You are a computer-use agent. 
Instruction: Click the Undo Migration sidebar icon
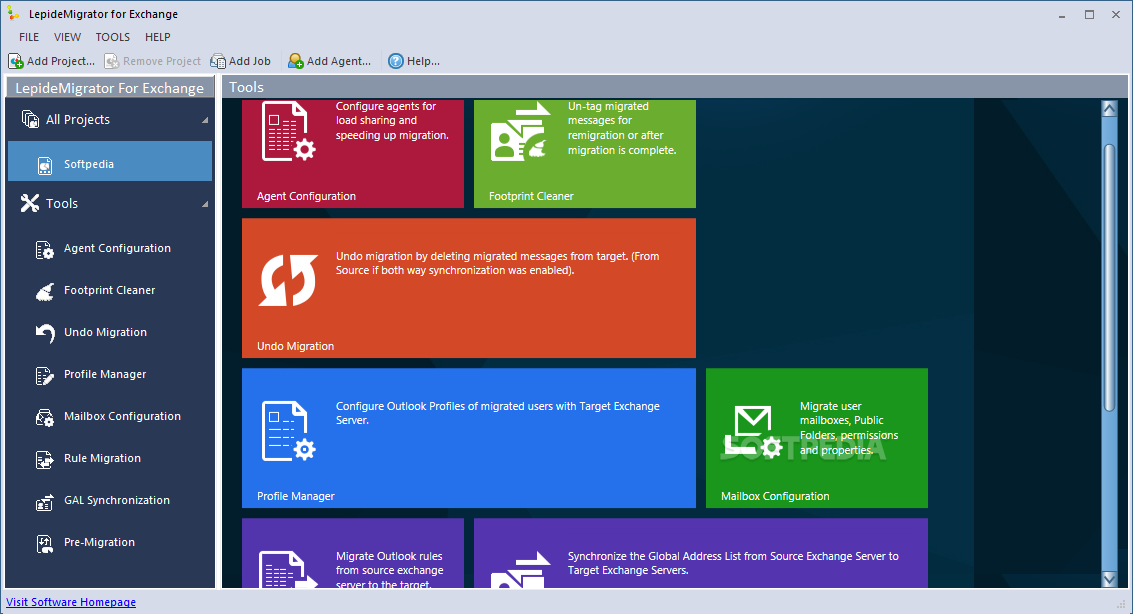(45, 333)
